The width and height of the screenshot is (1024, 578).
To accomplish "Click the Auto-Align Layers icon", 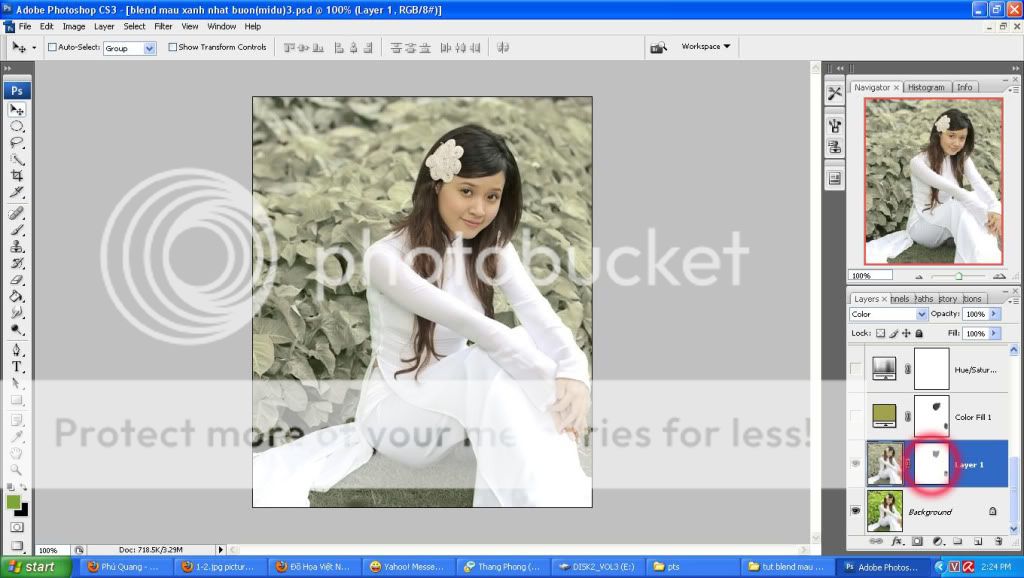I will (503, 48).
